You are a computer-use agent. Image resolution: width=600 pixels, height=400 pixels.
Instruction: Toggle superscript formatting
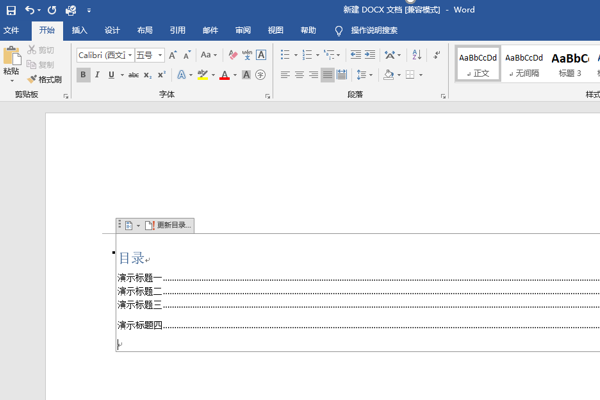click(x=161, y=75)
